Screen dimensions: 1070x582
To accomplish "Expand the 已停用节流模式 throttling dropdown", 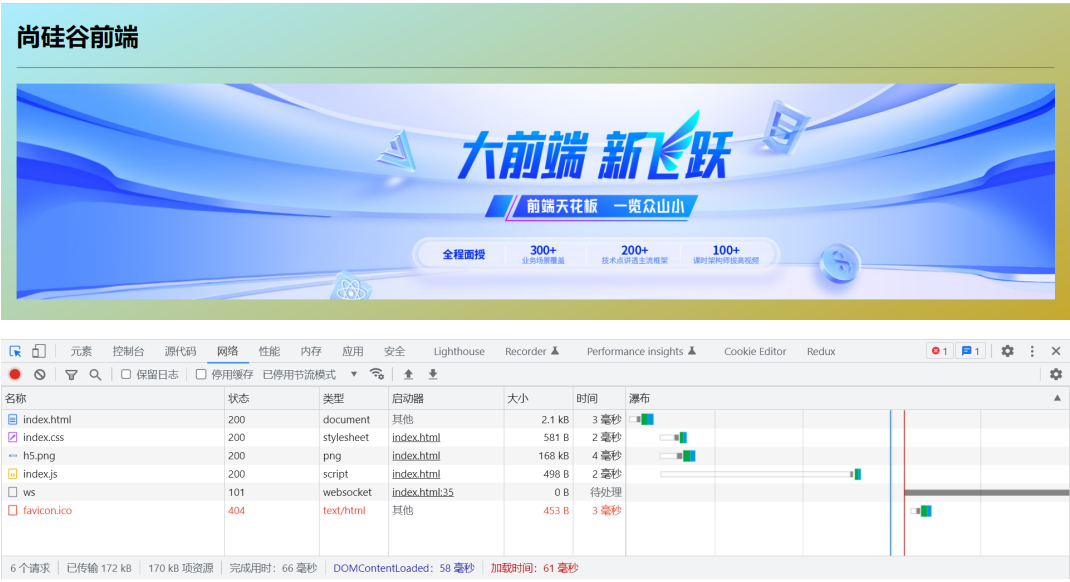I will tap(310, 374).
